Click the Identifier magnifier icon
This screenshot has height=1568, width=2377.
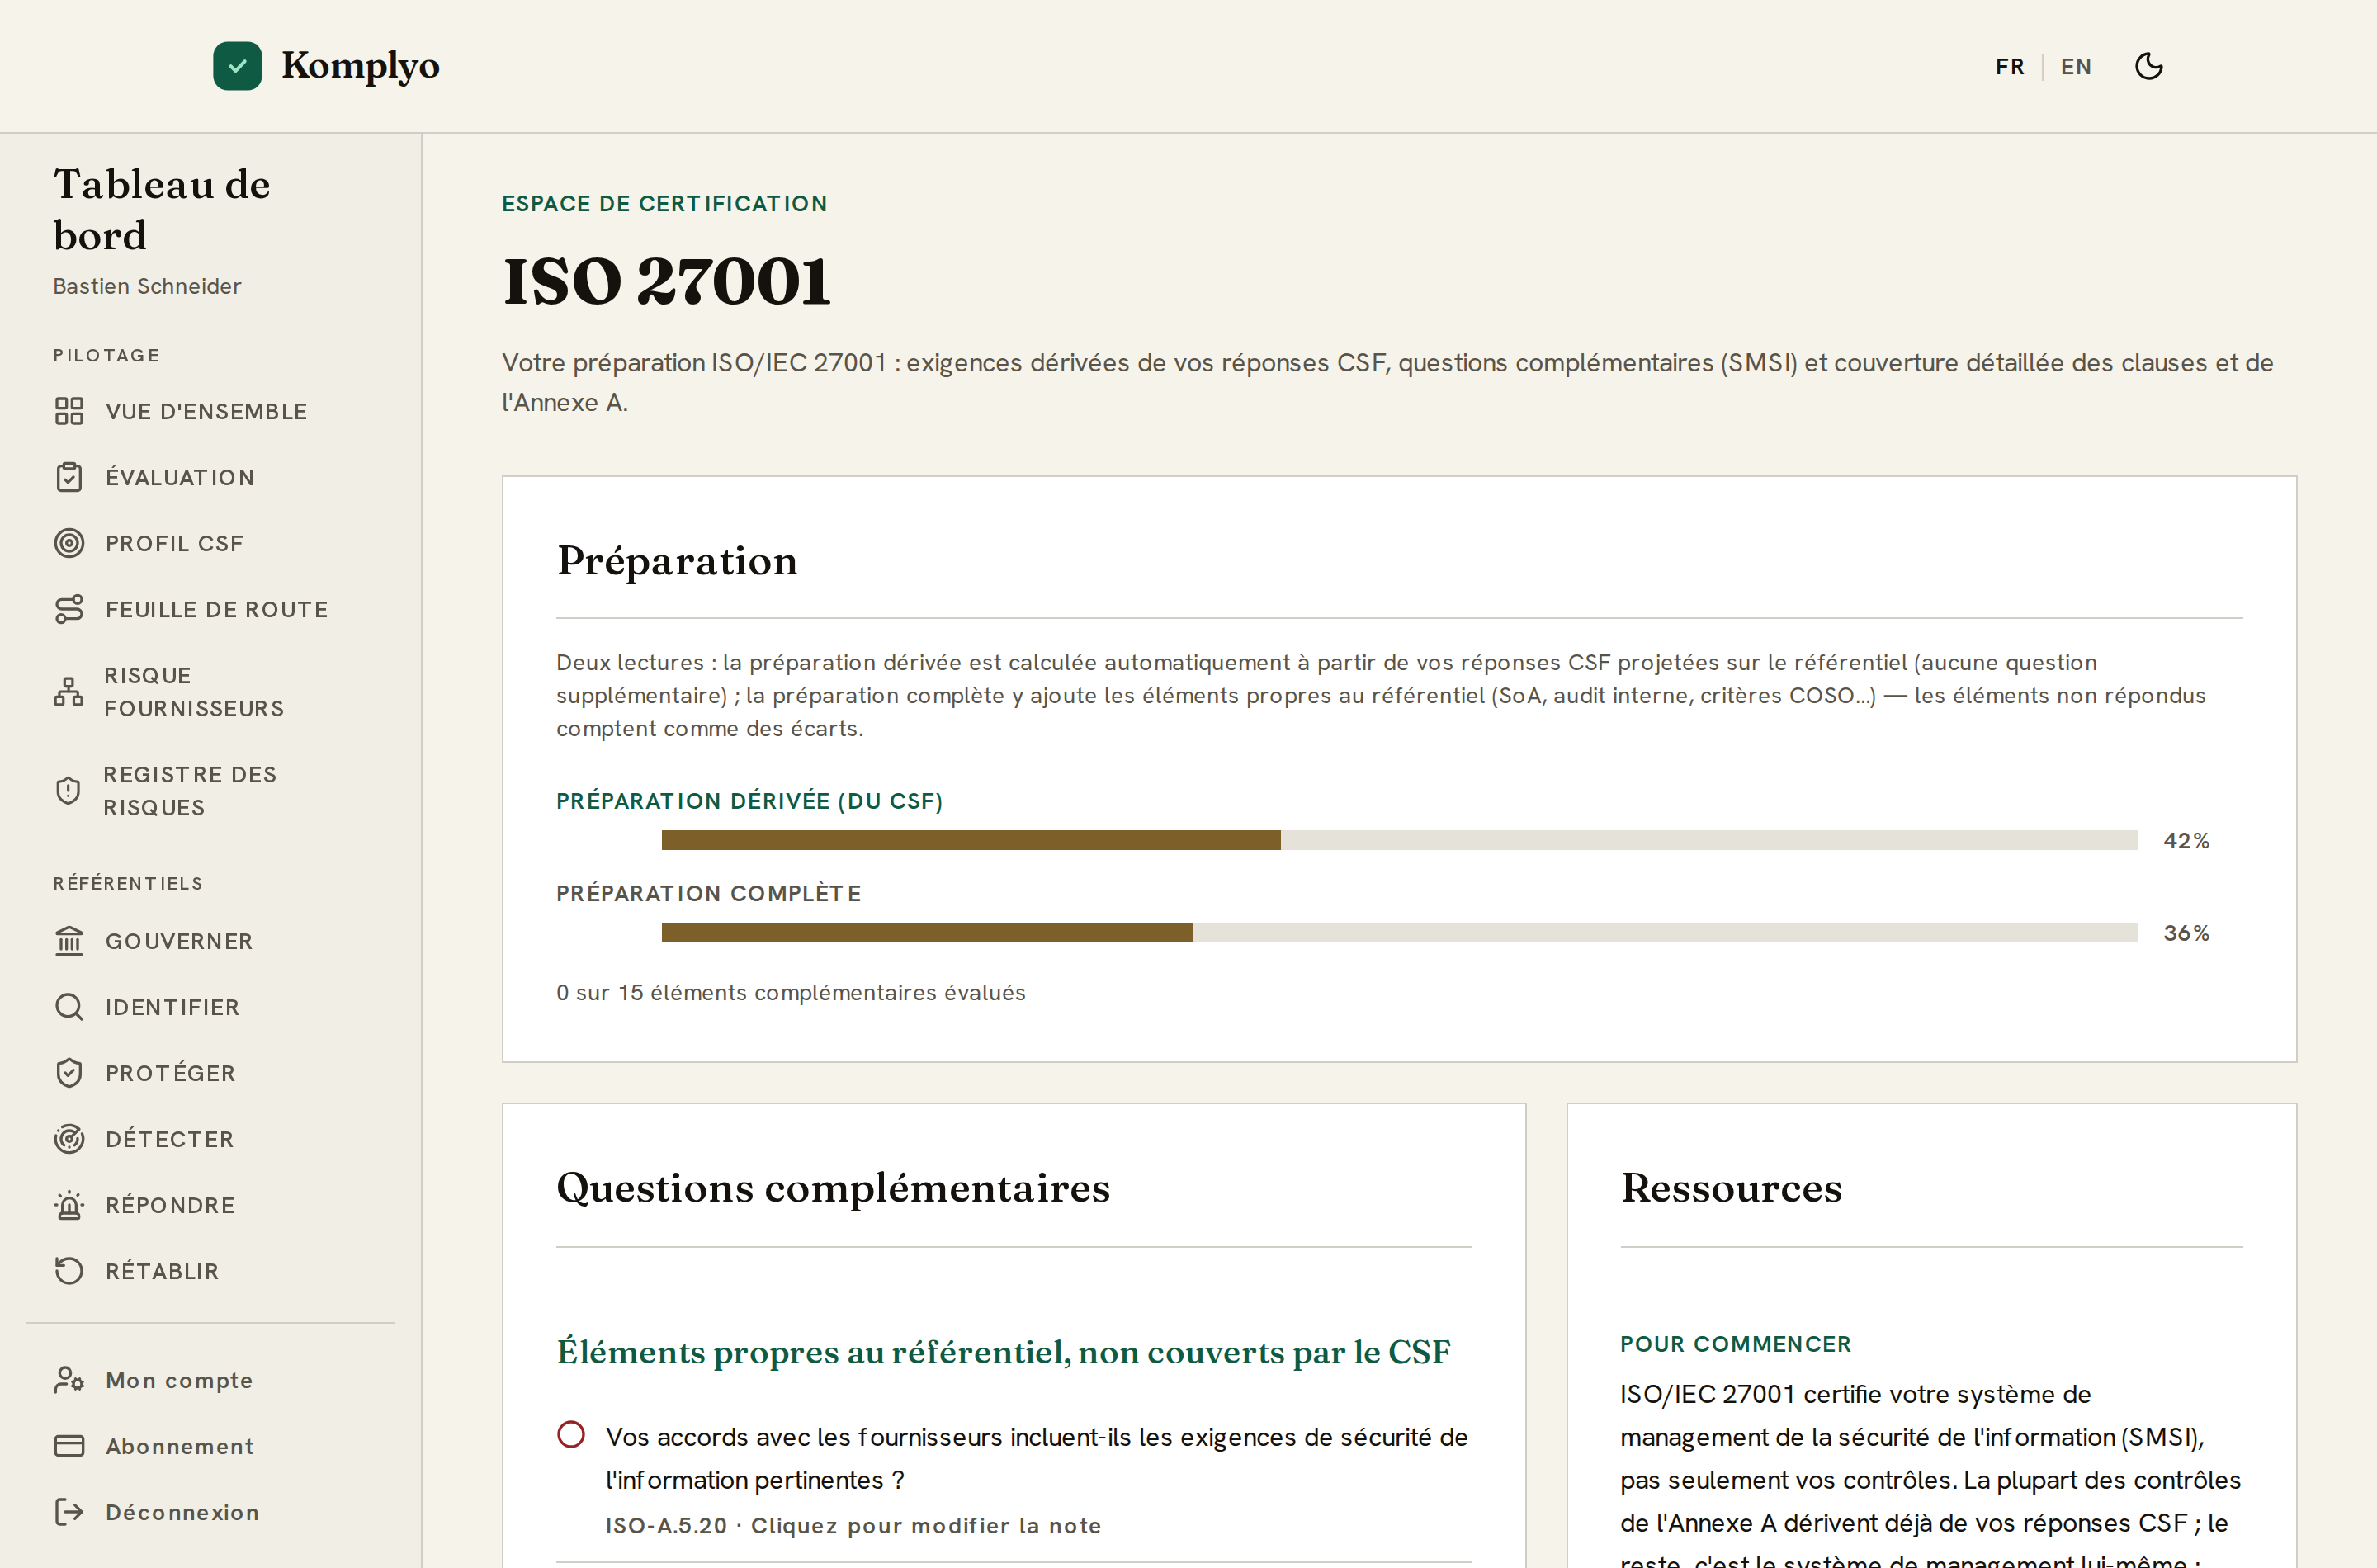coord(69,1007)
